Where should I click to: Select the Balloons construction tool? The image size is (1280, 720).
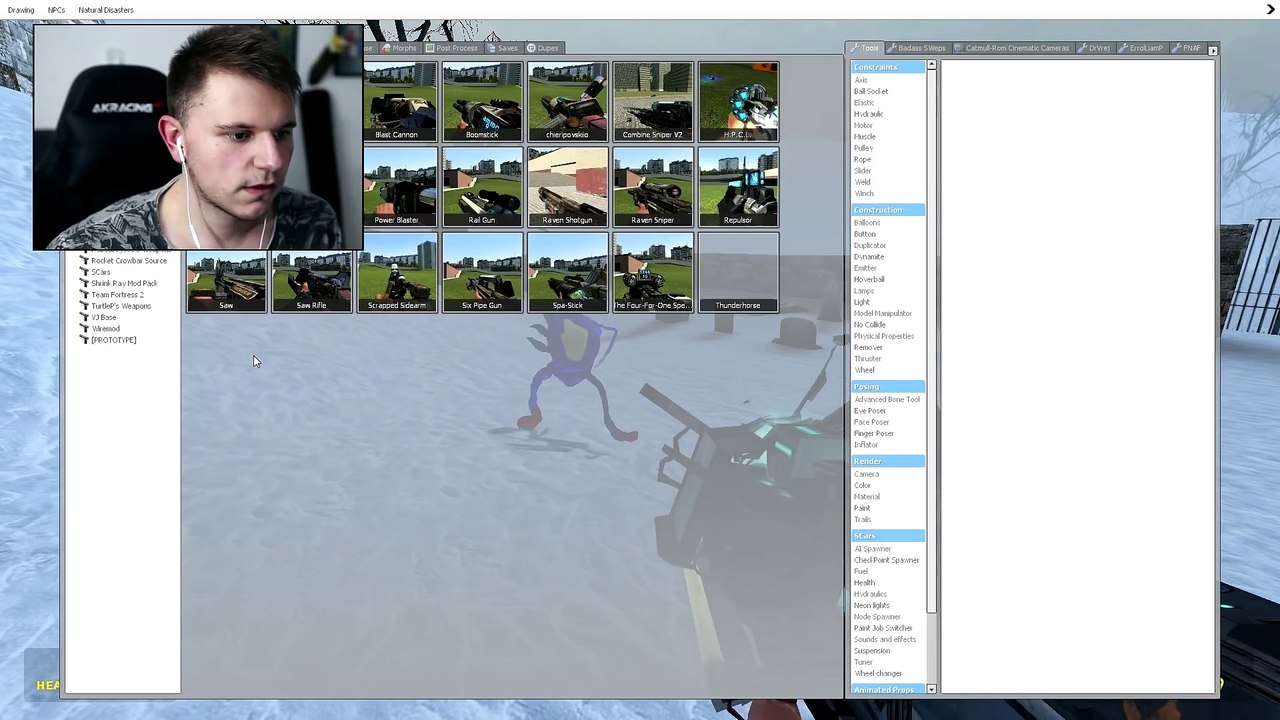tap(867, 223)
